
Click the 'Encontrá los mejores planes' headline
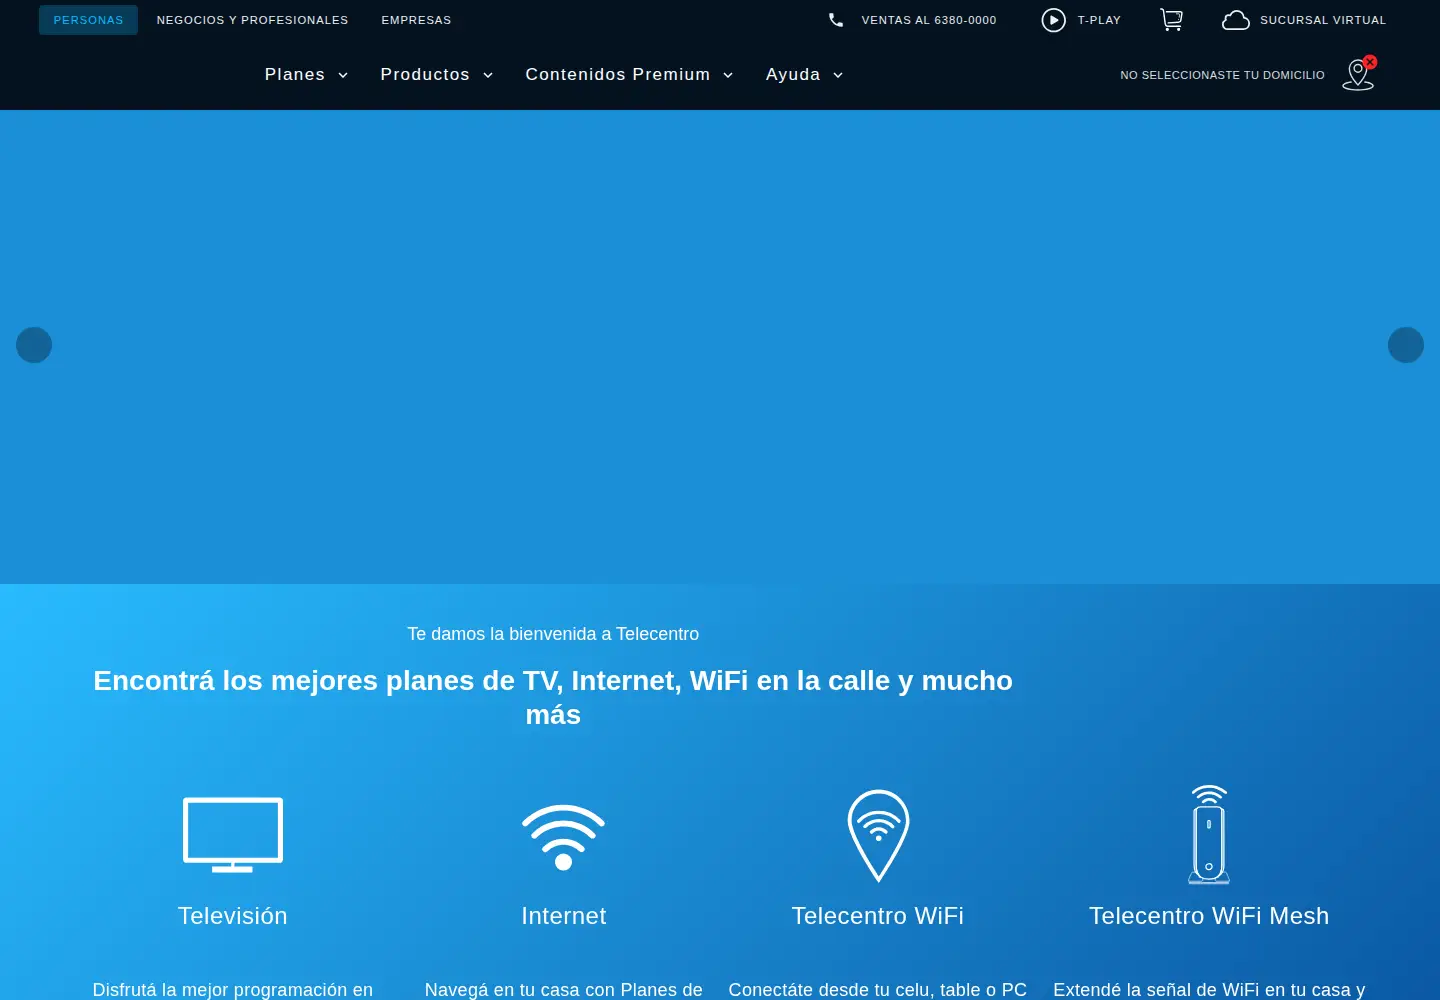coord(553,697)
